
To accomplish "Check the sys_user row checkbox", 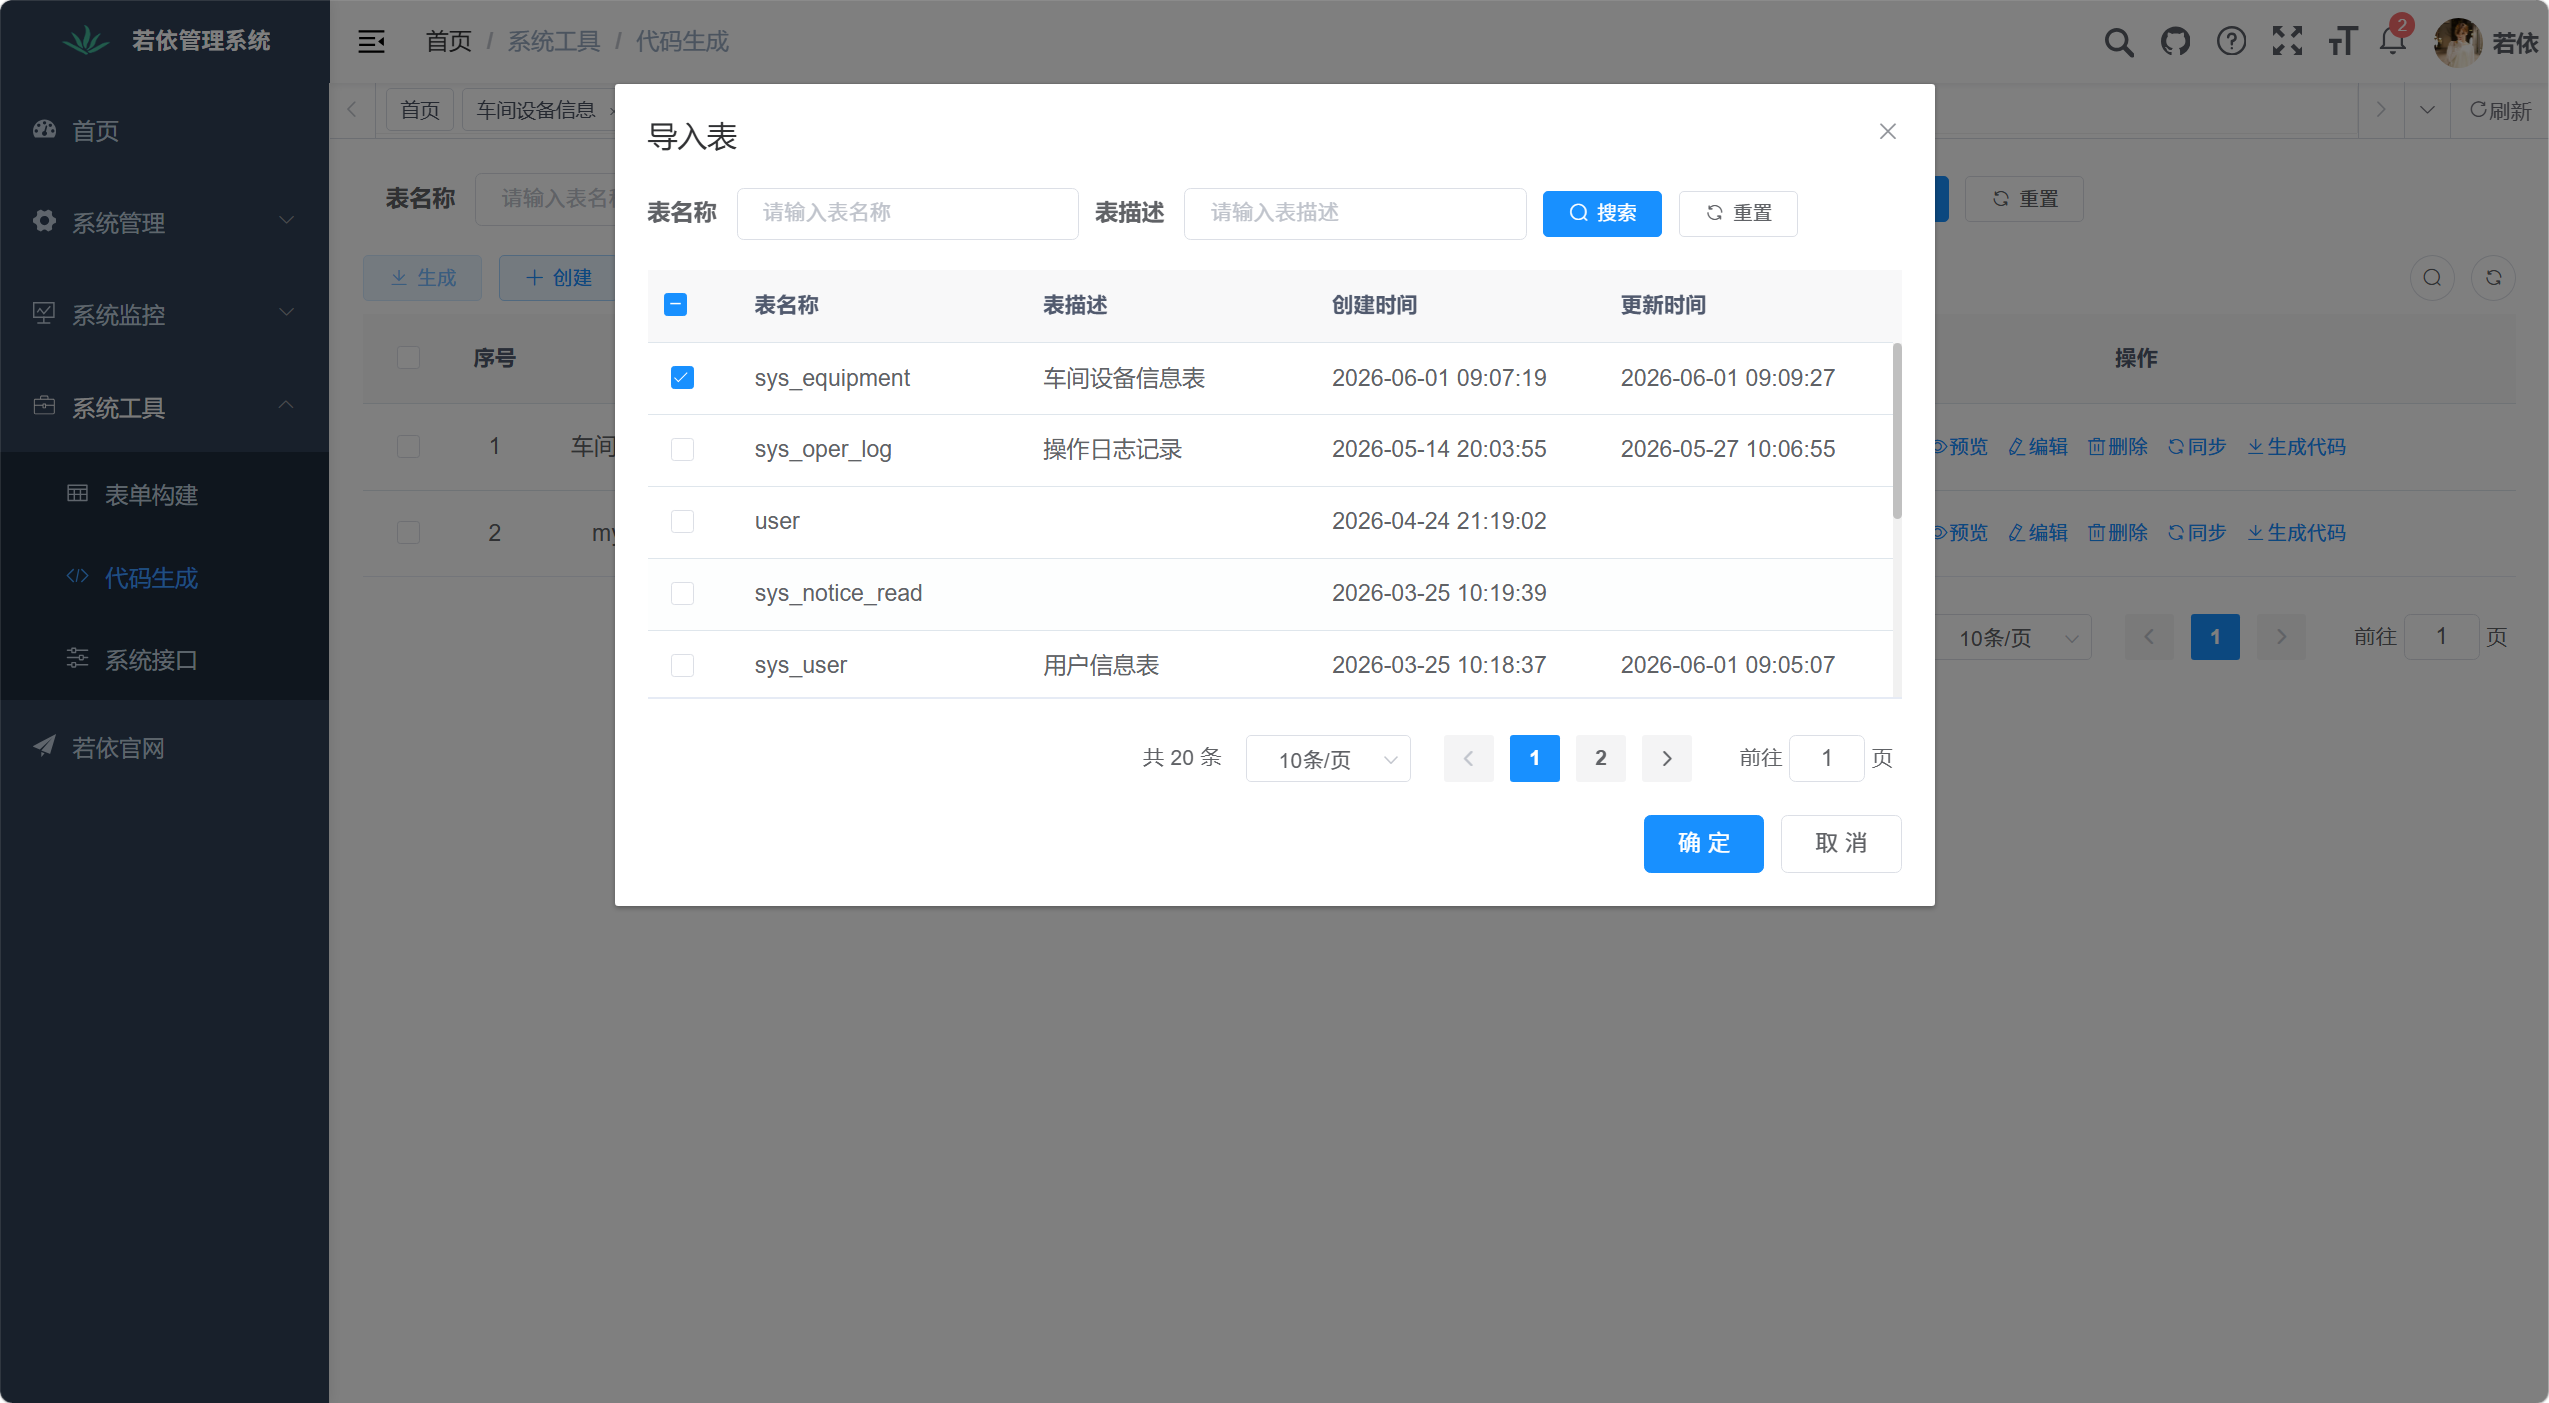I will (x=682, y=666).
